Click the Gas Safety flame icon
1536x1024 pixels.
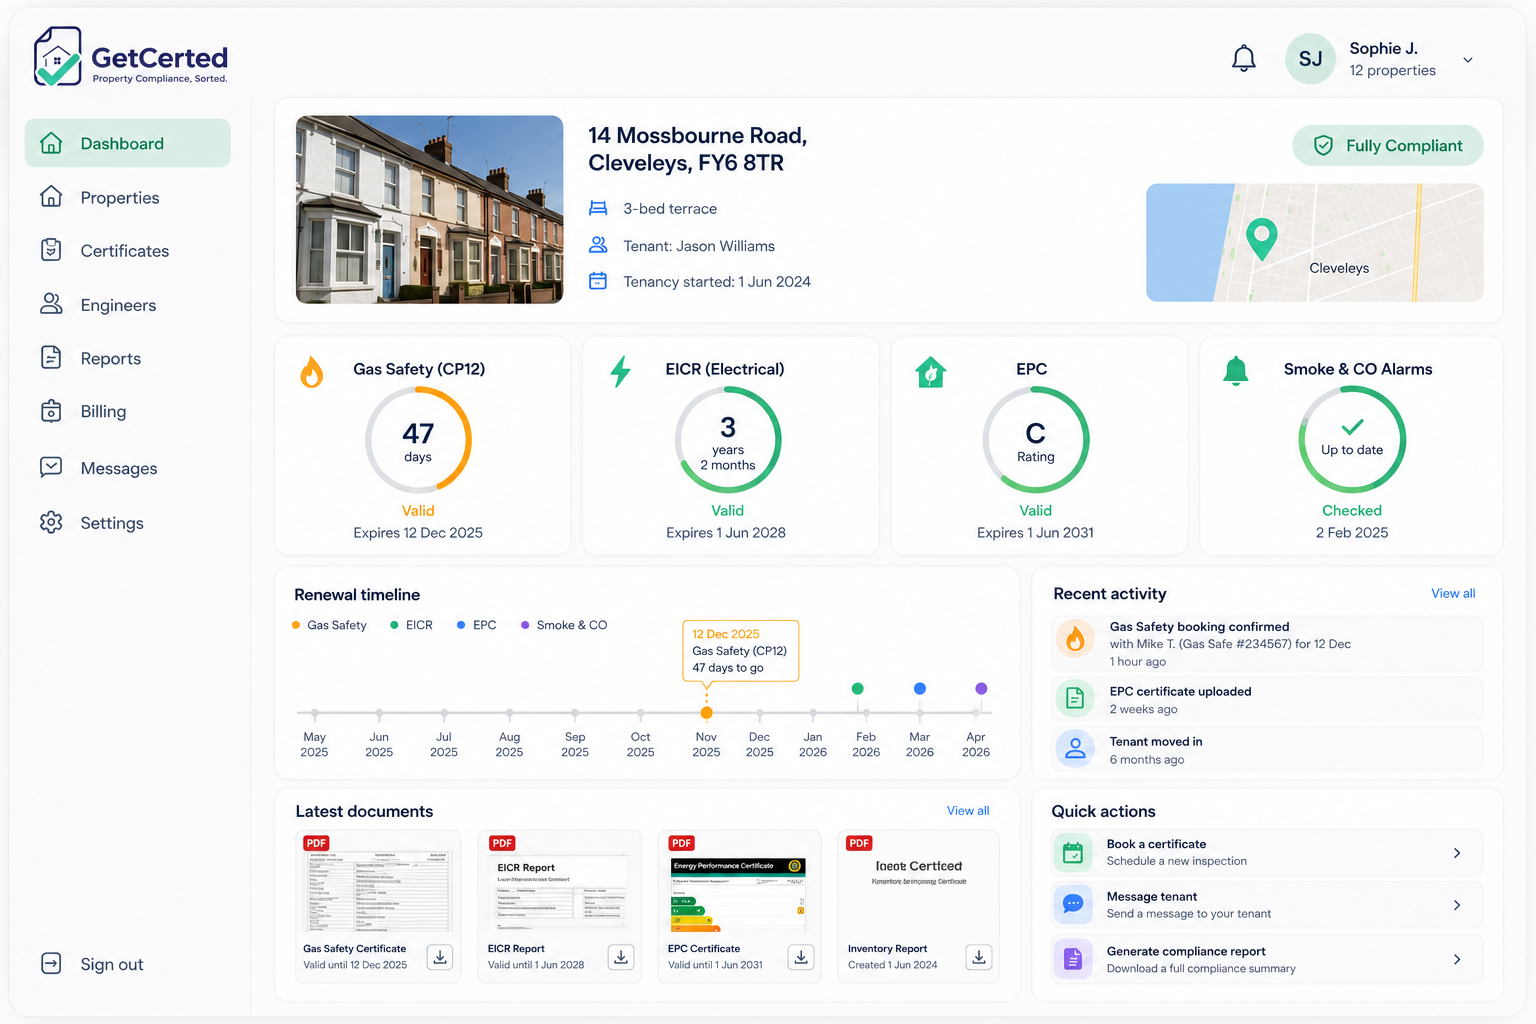pos(312,372)
